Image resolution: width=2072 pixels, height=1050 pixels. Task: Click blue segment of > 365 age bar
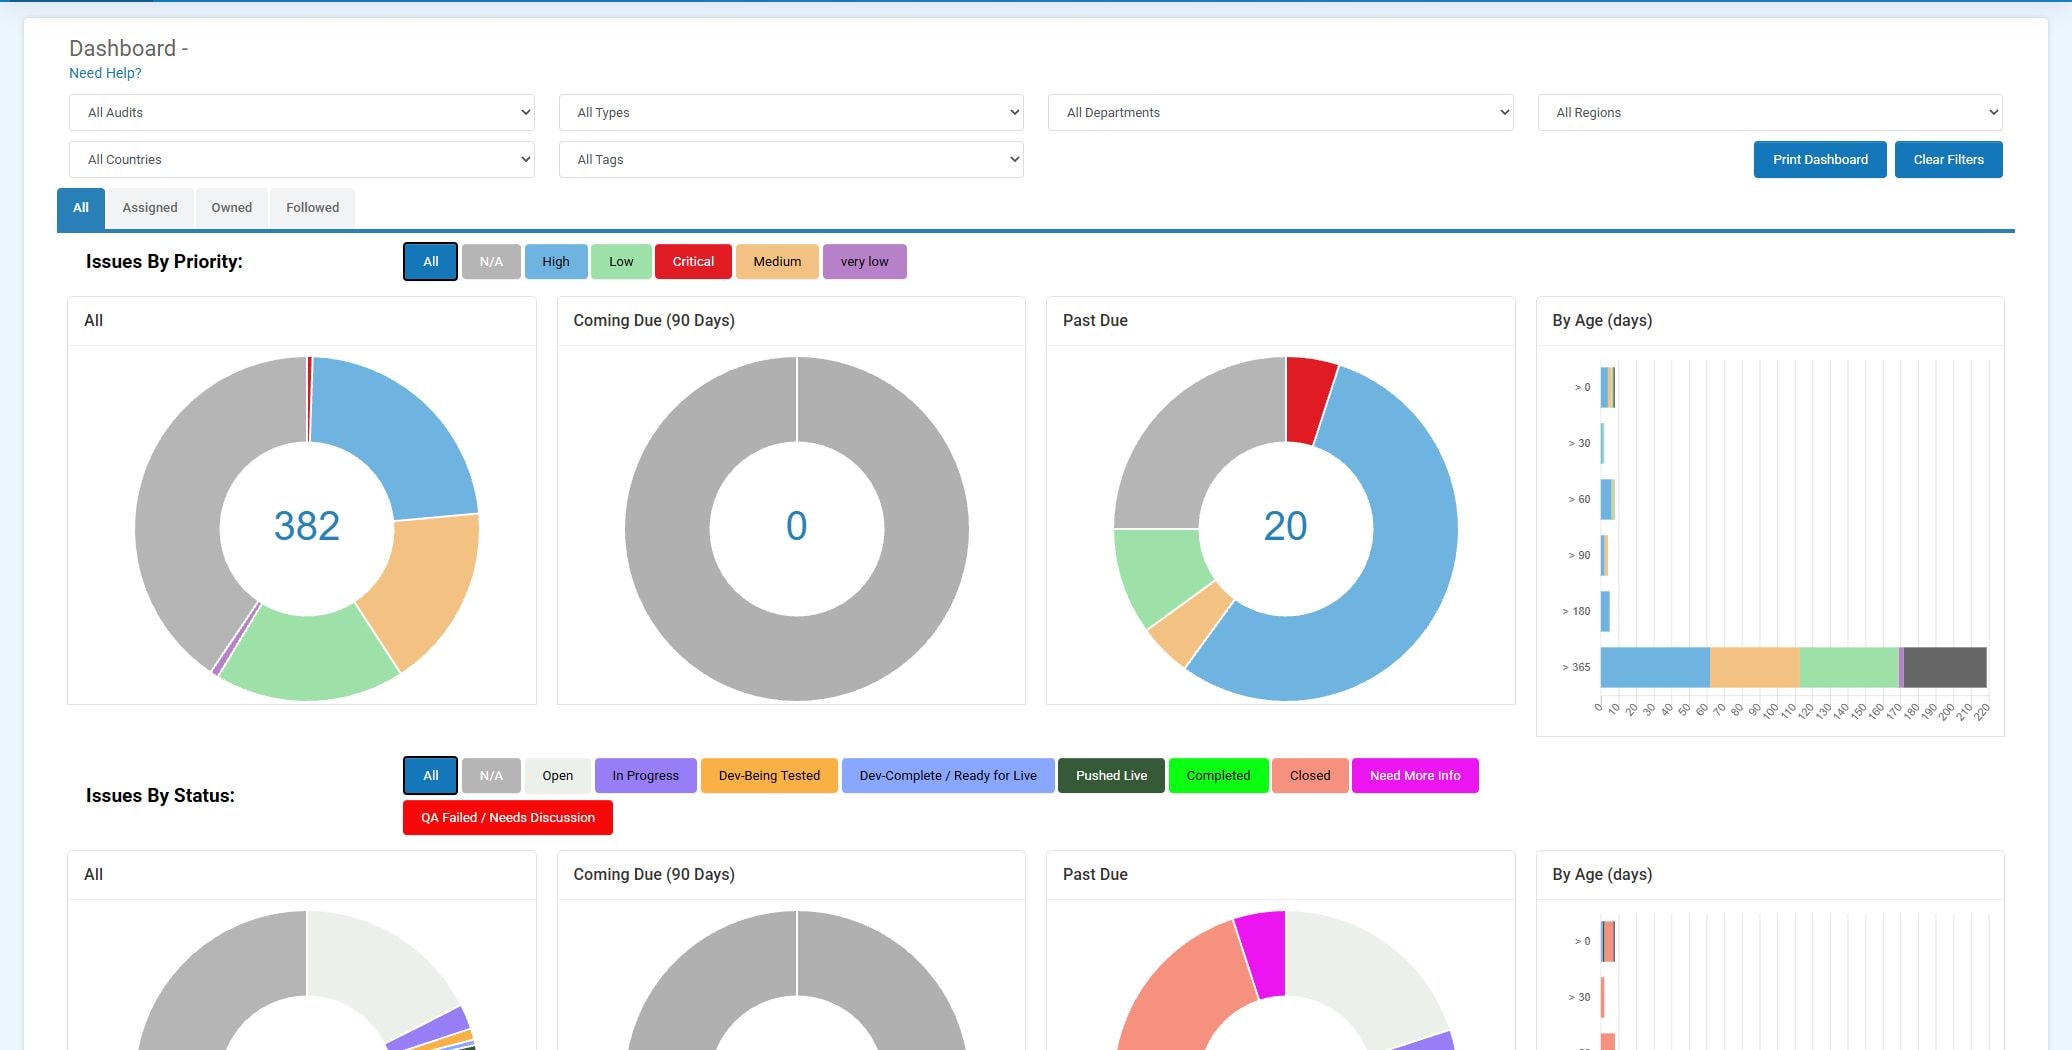[1654, 667]
